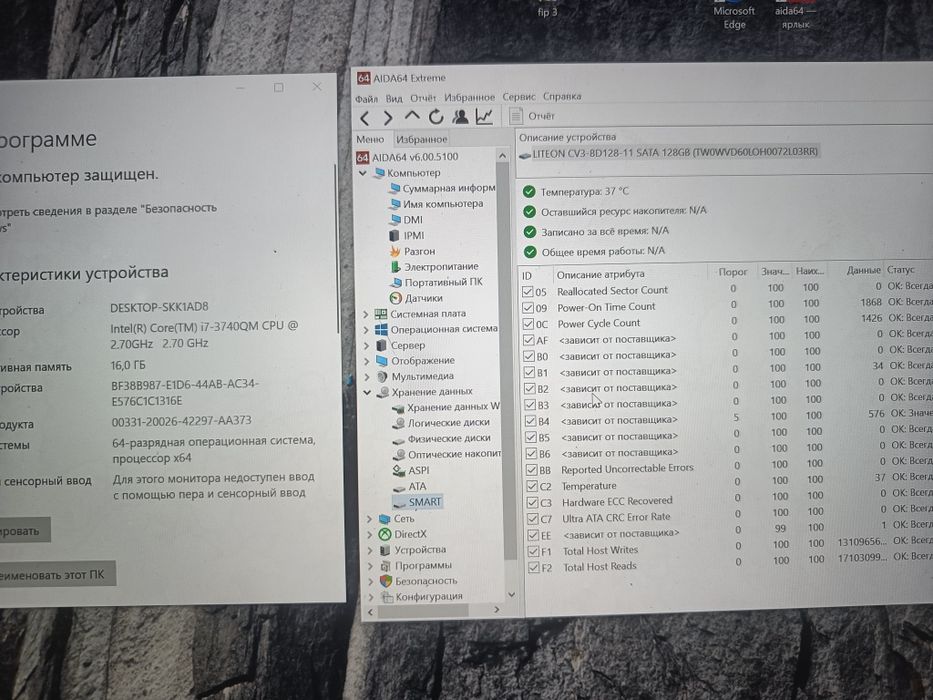933x700 pixels.
Task: Expand the Мультимедиа node
Action: pyautogui.click(x=368, y=376)
